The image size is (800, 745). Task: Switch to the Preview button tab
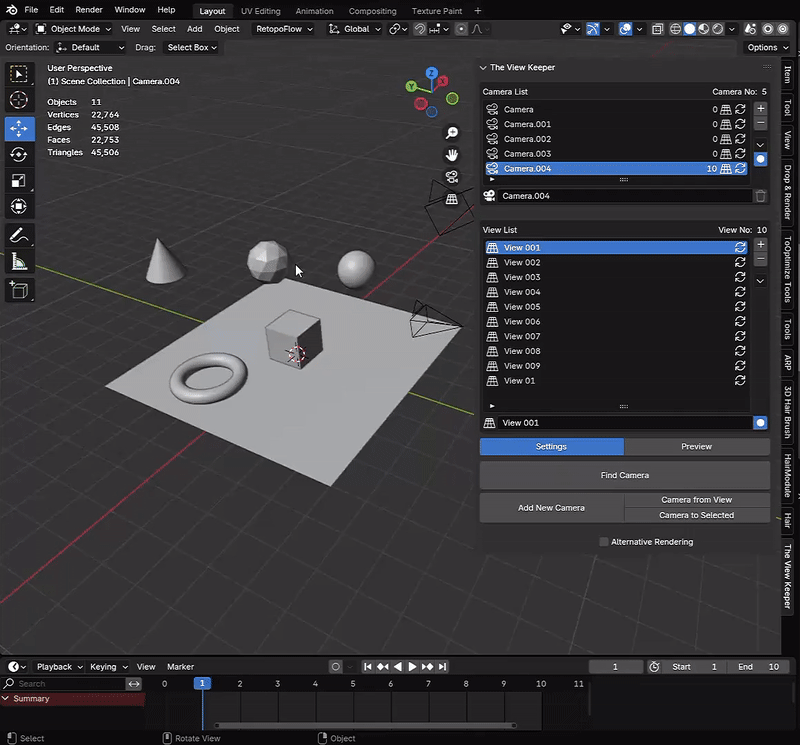696,446
